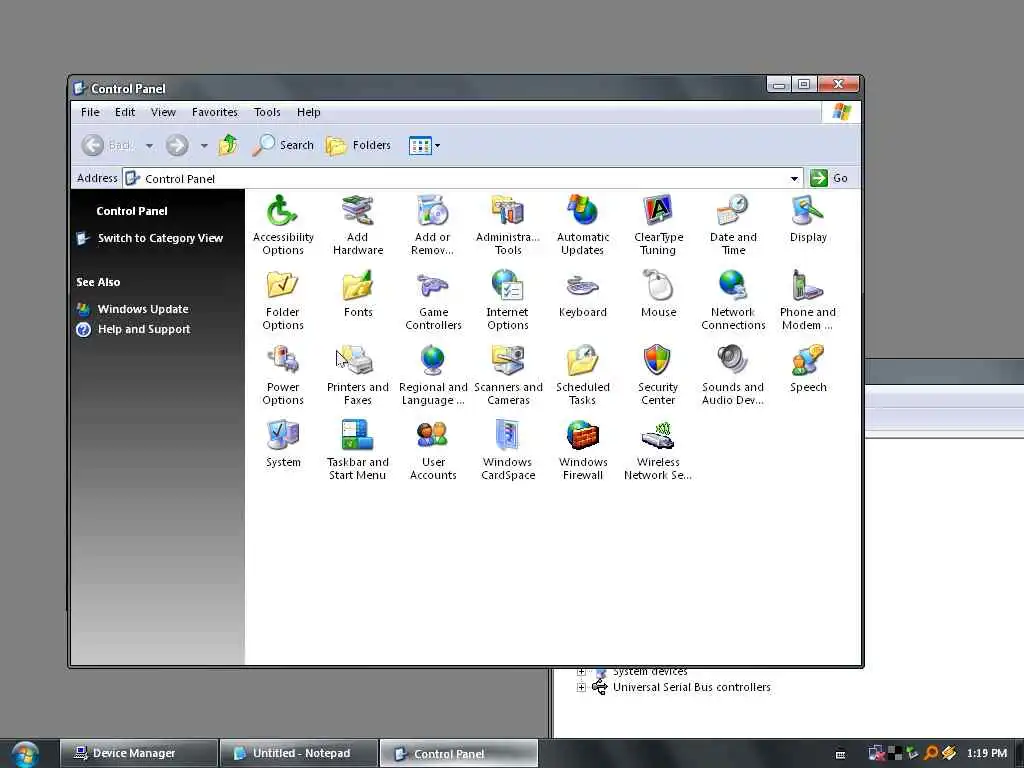The image size is (1024, 768).
Task: Open Speech settings icon
Action: tap(808, 369)
